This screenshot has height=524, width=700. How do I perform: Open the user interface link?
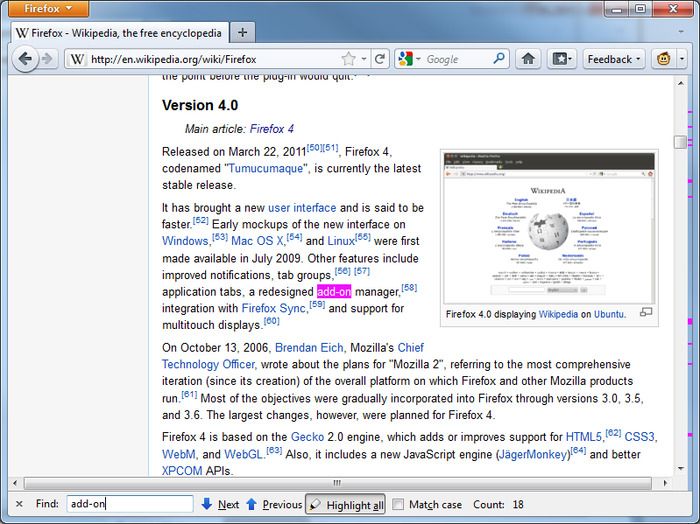point(302,208)
